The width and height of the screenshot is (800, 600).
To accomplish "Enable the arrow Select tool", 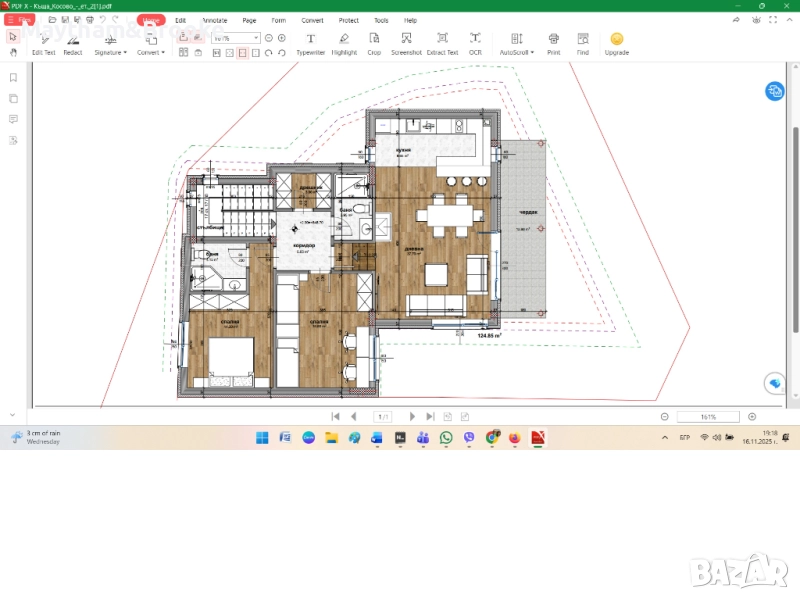I will [x=13, y=37].
